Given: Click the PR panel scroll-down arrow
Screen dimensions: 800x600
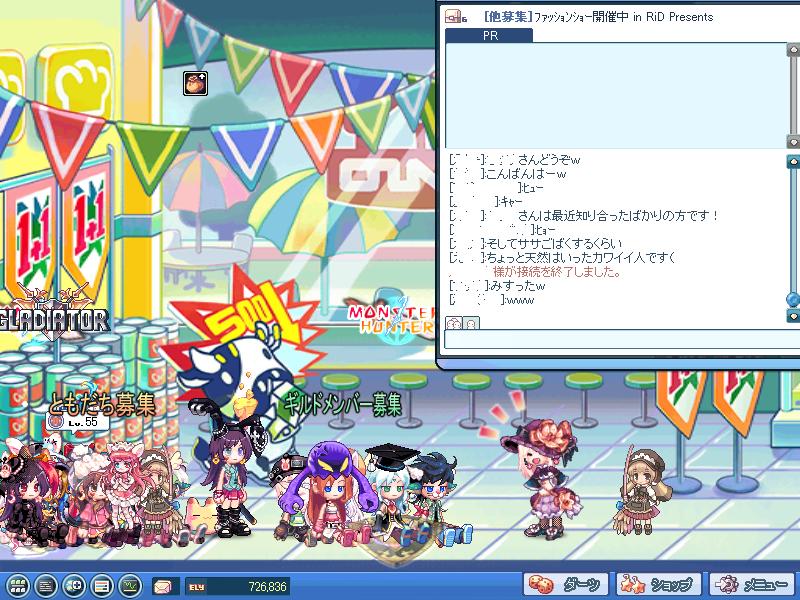Looking at the screenshot, I should click(x=793, y=141).
